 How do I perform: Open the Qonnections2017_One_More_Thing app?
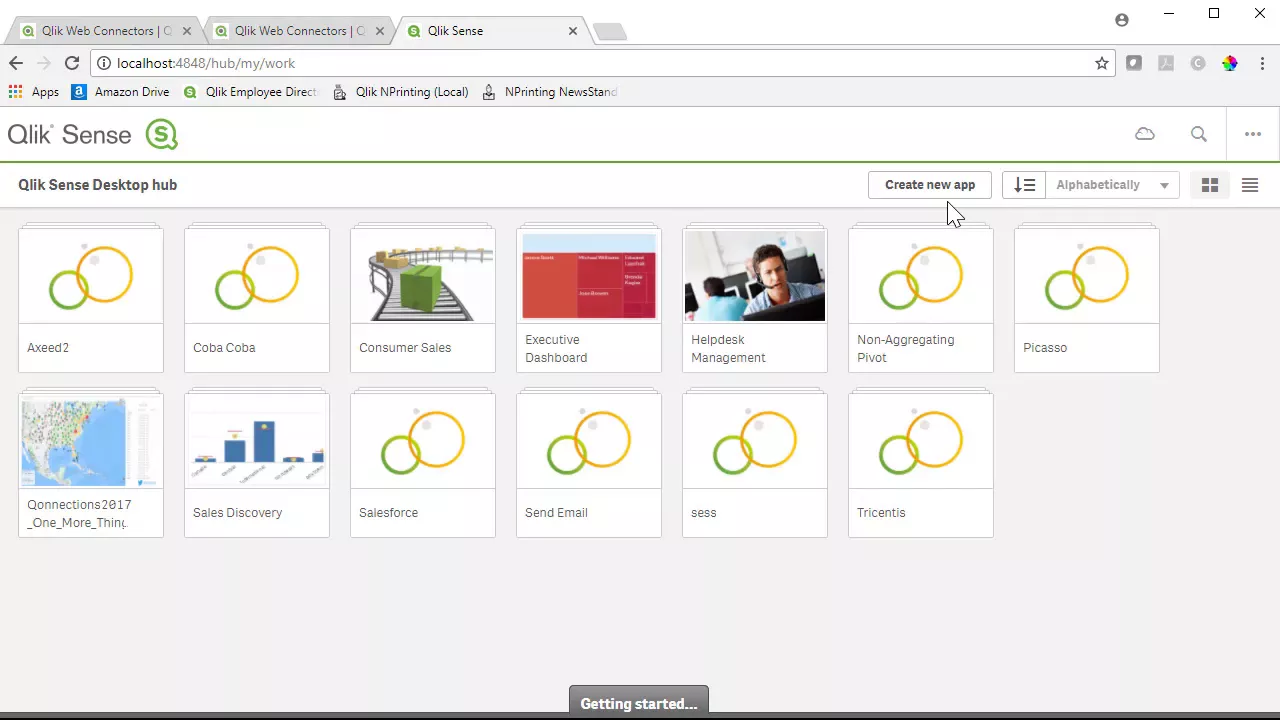point(91,465)
